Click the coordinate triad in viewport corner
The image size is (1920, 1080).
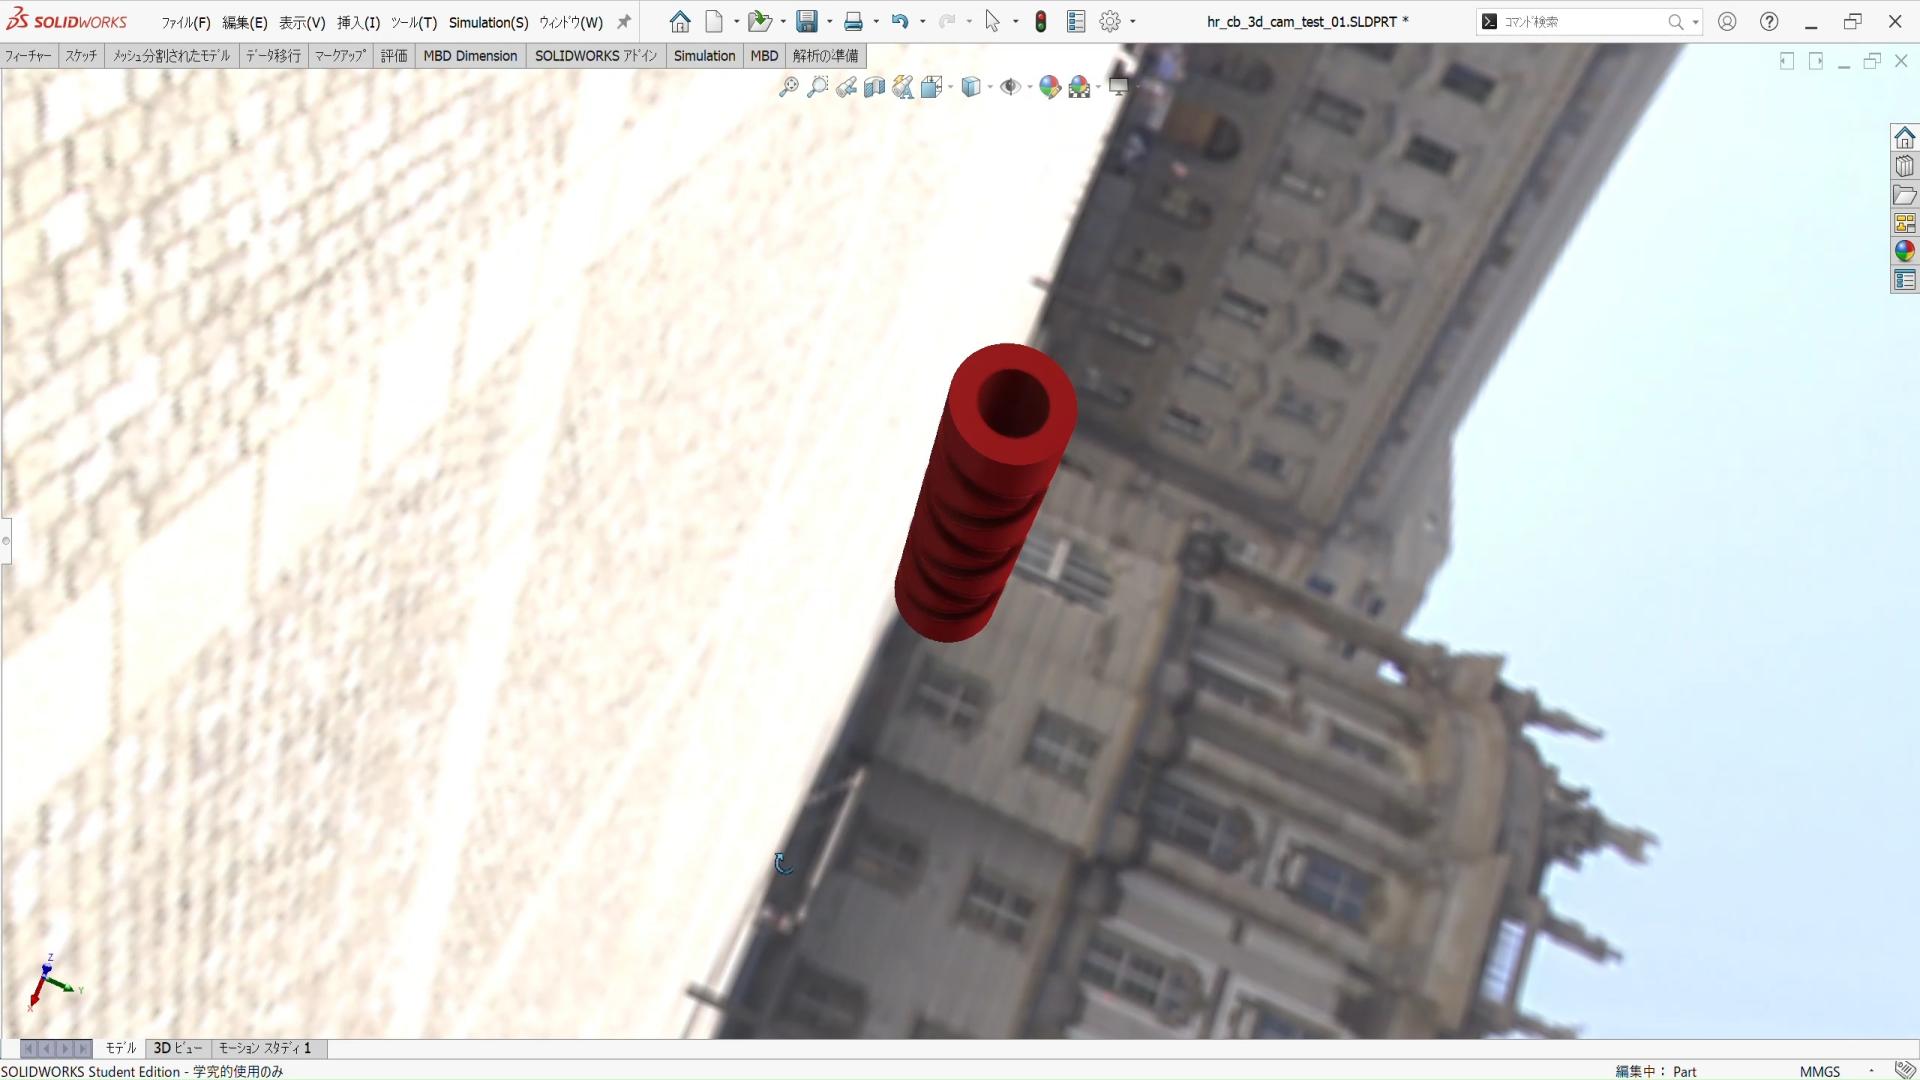(x=52, y=982)
